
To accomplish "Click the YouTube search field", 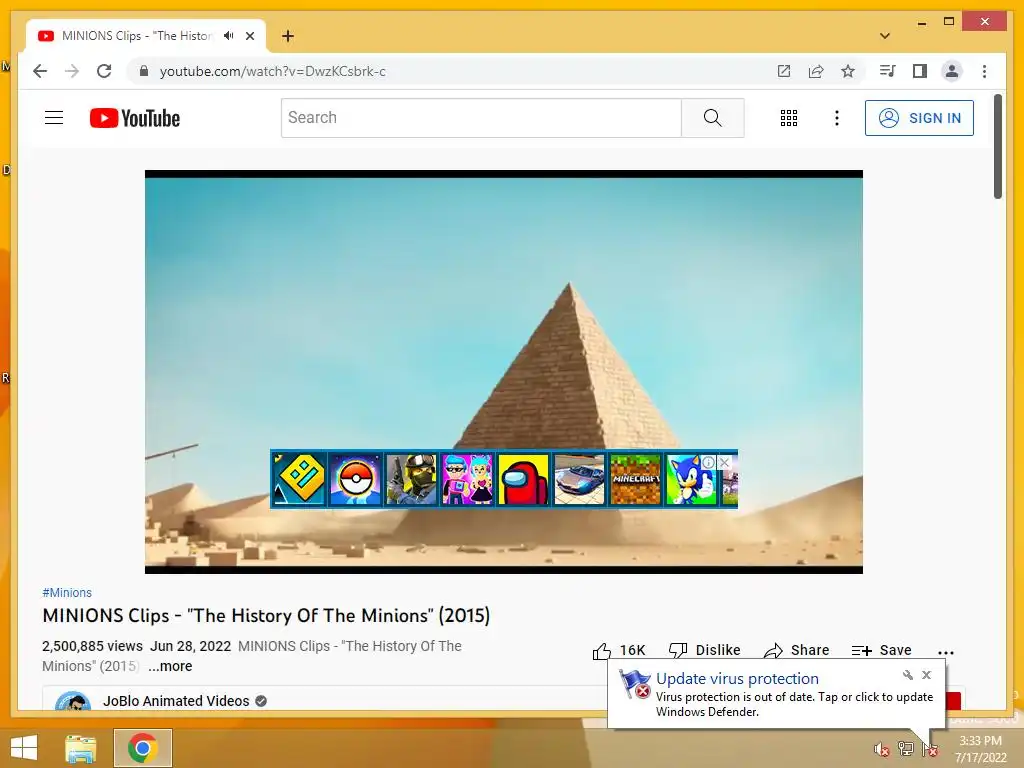I will 481,118.
